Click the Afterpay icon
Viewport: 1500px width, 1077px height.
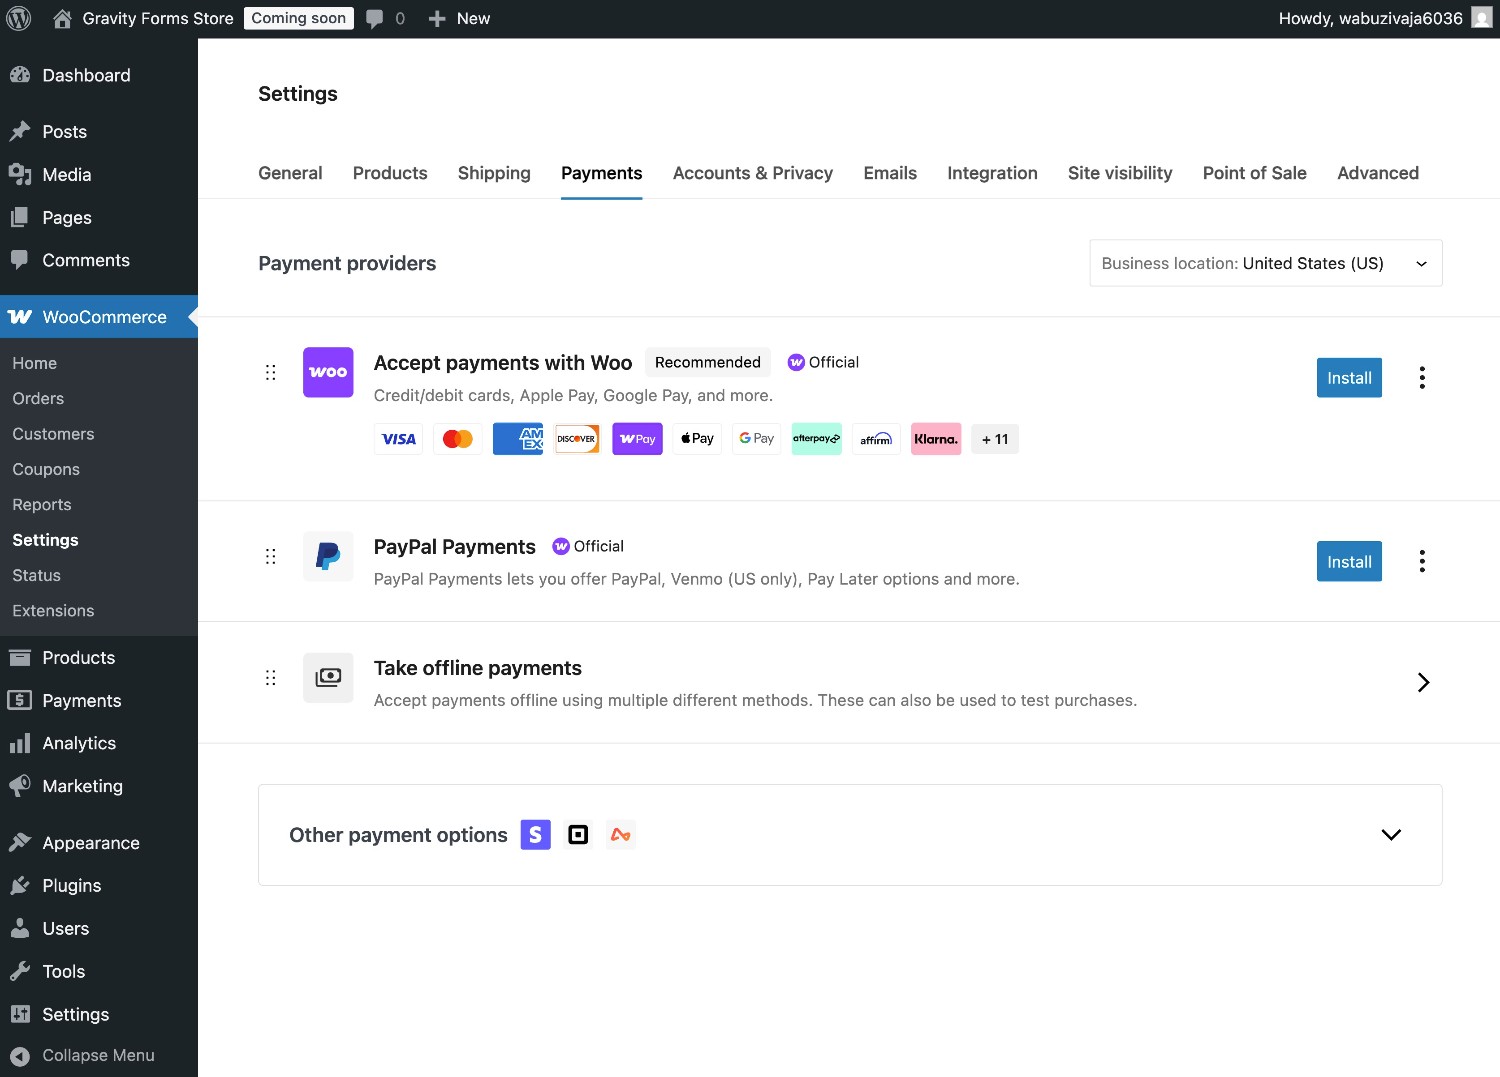point(817,439)
